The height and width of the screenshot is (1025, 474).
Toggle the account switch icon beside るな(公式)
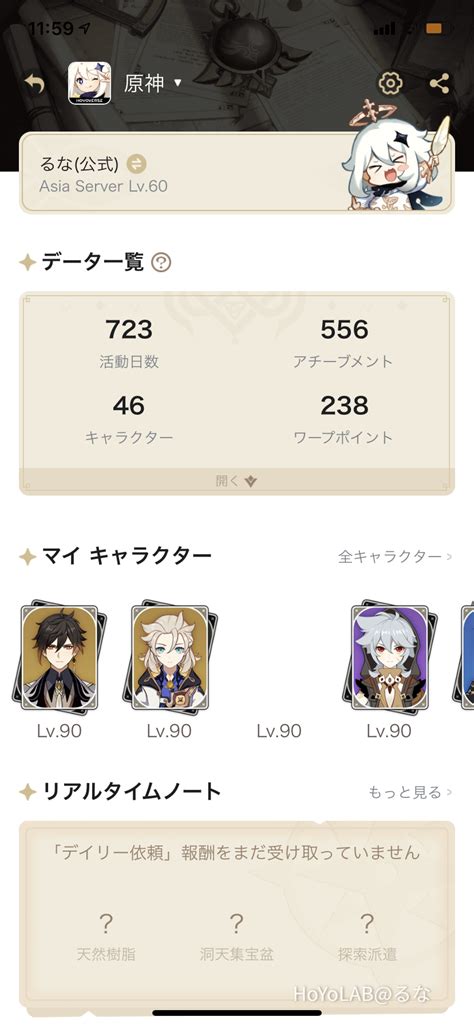[x=137, y=163]
